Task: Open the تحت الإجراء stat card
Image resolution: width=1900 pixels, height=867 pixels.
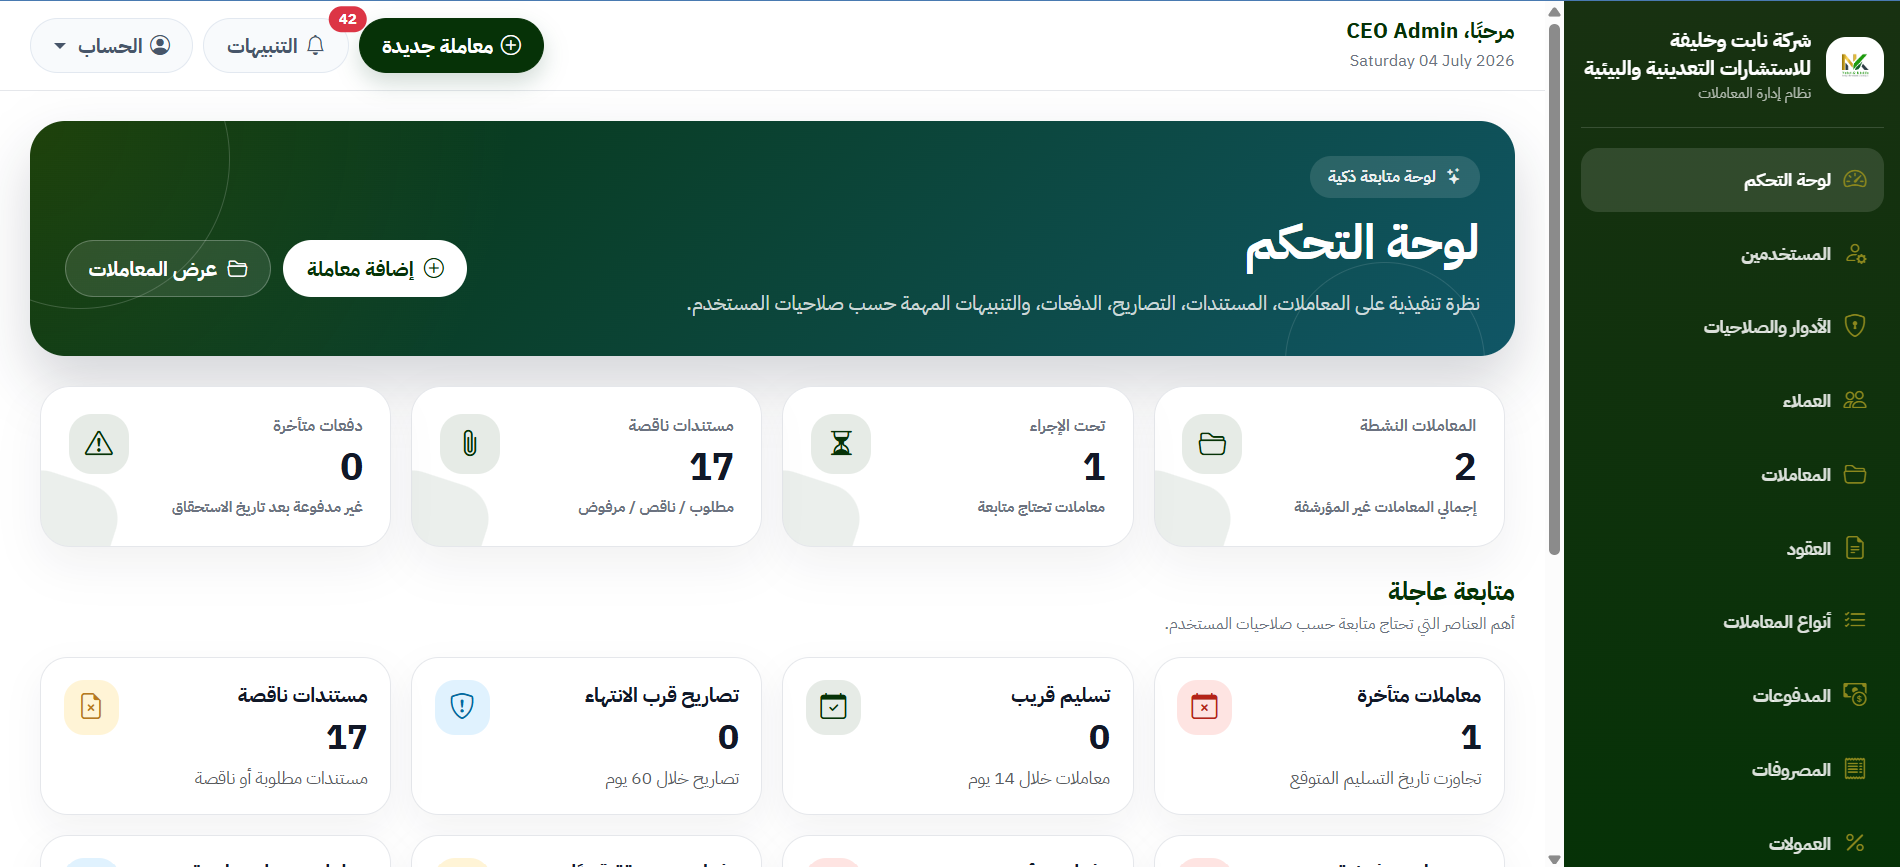Action: pyautogui.click(x=958, y=467)
